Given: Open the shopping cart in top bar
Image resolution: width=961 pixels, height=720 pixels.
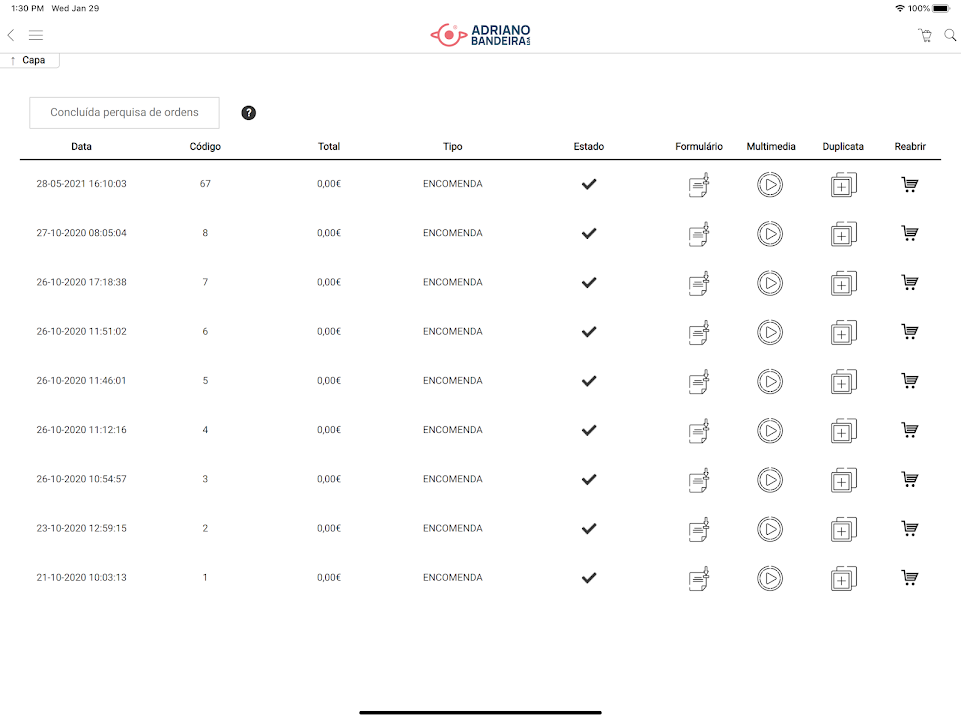Looking at the screenshot, I should pyautogui.click(x=925, y=35).
